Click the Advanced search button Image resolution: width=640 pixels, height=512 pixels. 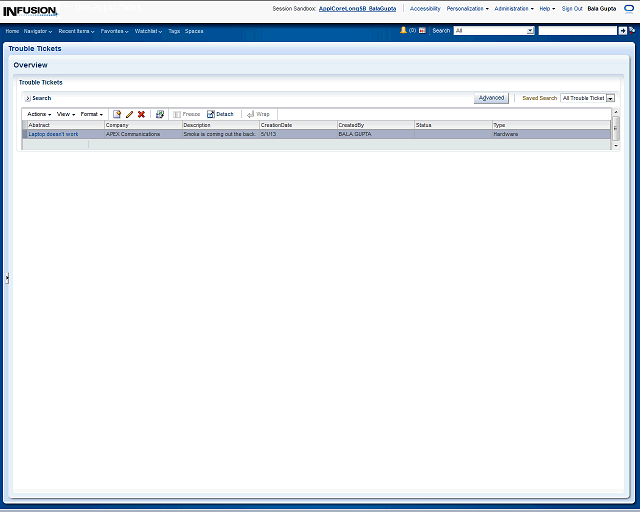click(x=491, y=98)
